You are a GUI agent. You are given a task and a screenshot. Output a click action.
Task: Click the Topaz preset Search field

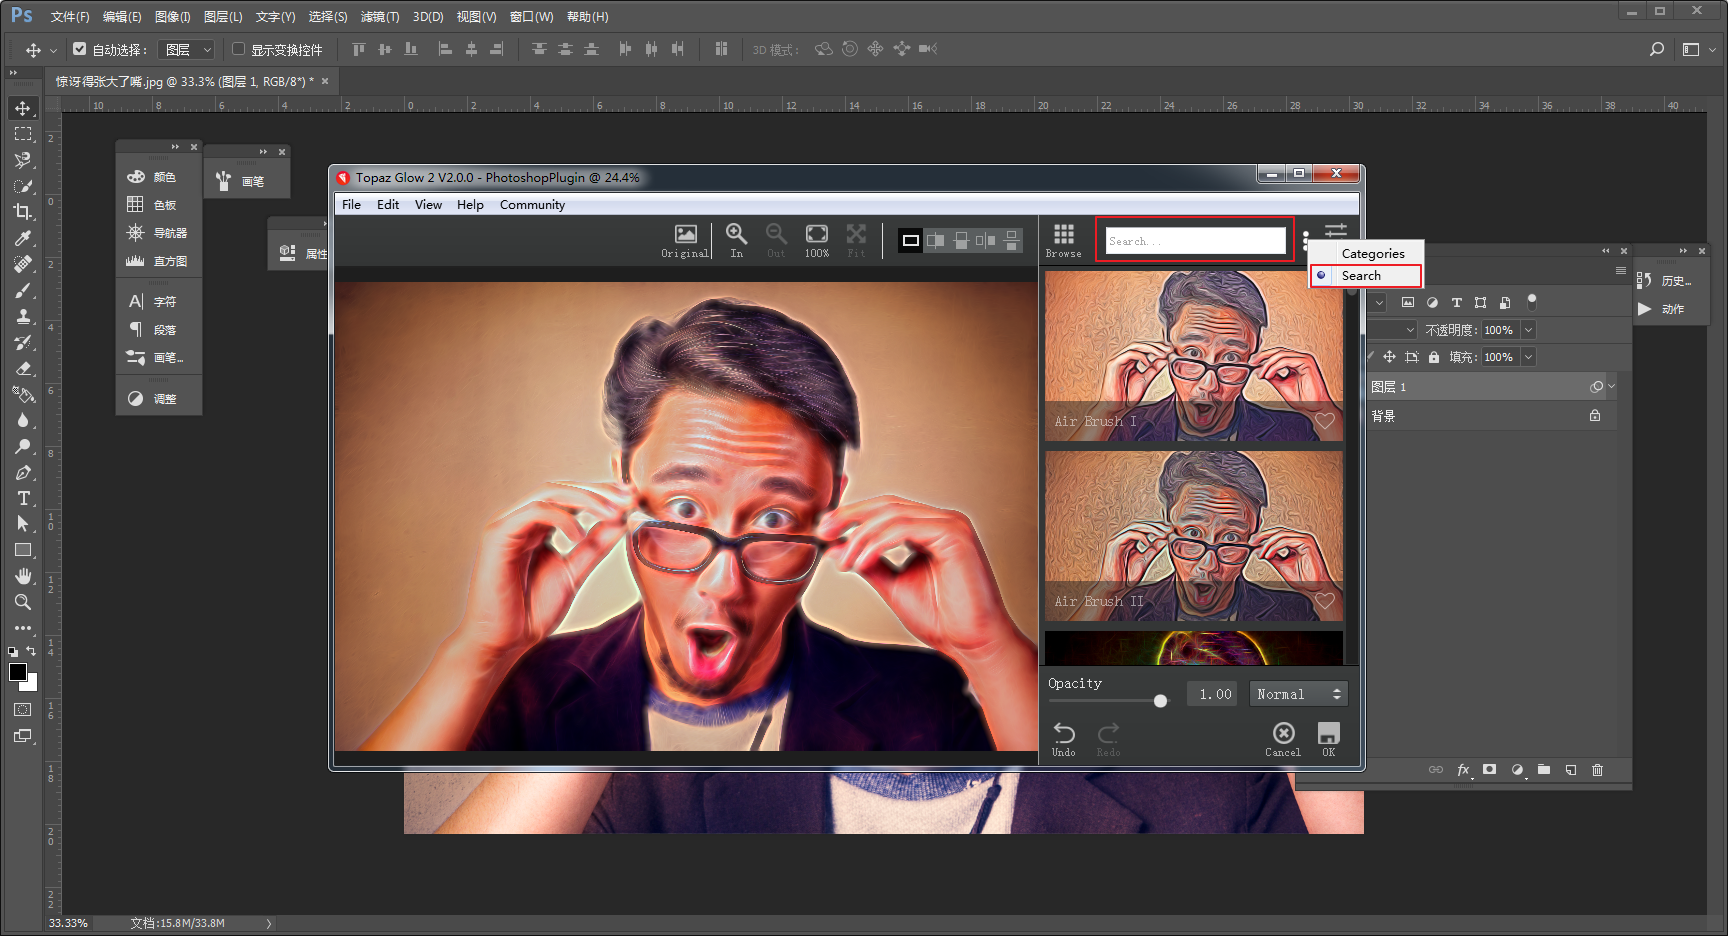(1196, 240)
